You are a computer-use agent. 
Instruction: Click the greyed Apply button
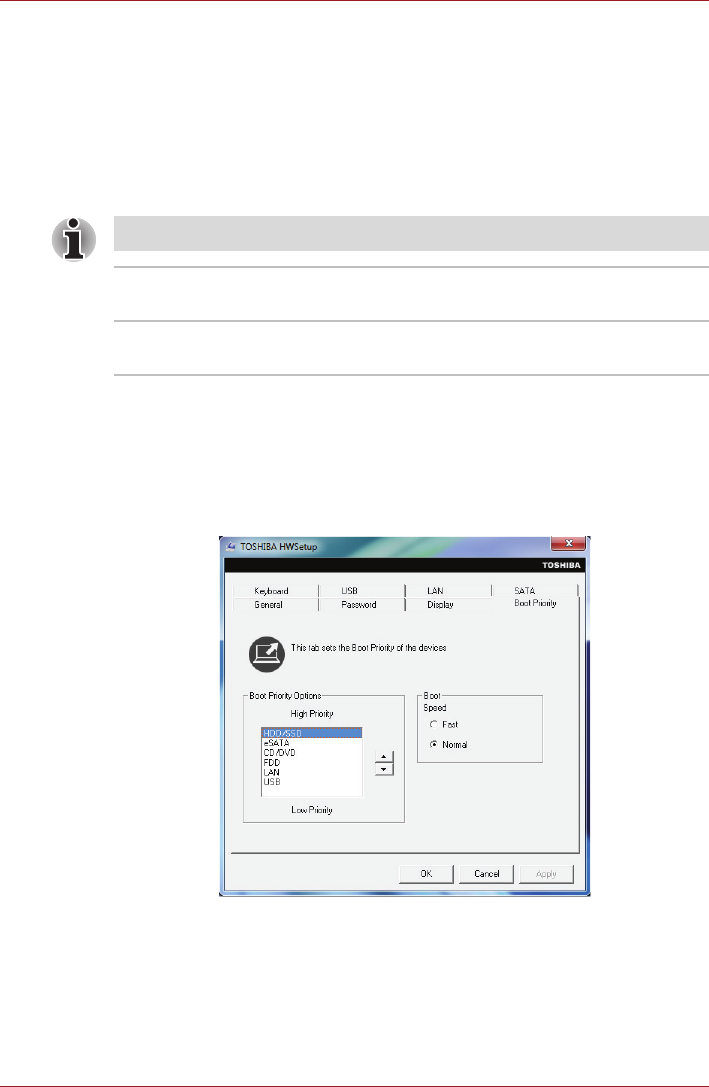546,873
